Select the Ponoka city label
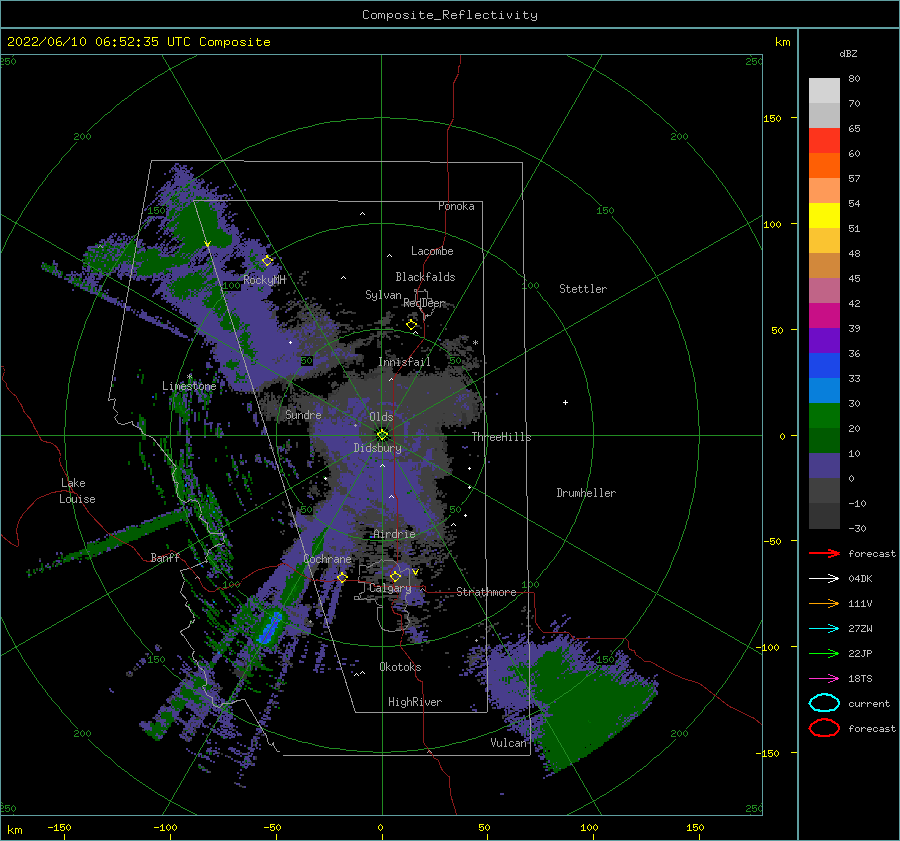Image resolution: width=900 pixels, height=841 pixels. (x=456, y=206)
